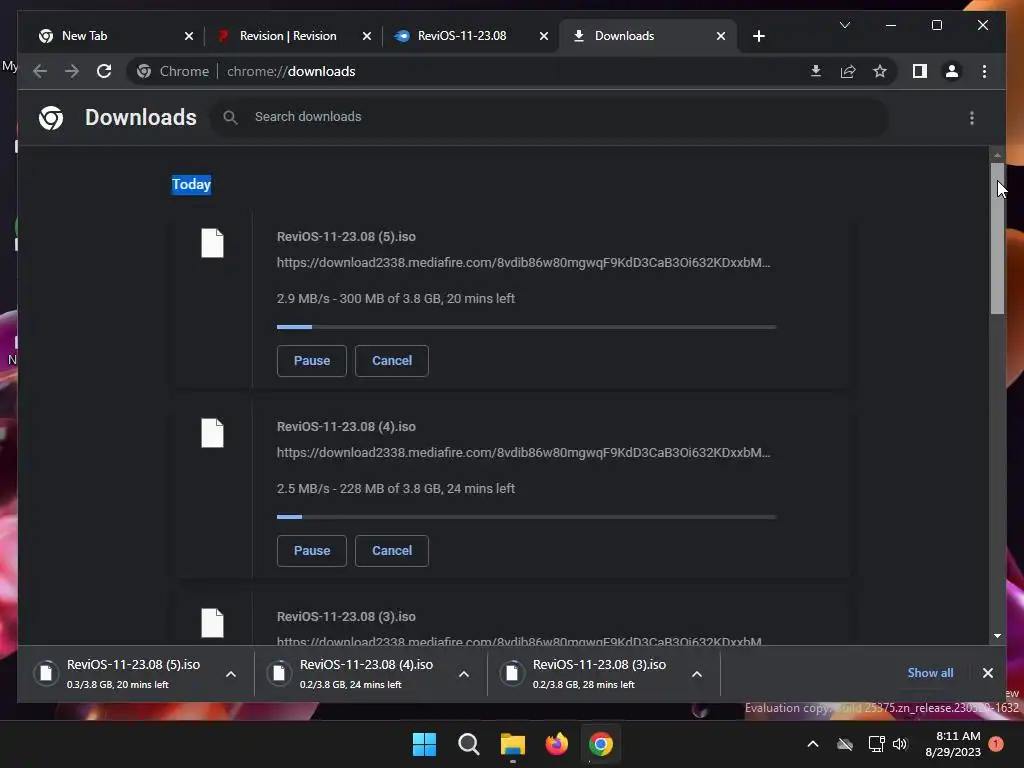Click the Chrome icon in the taskbar

click(x=601, y=744)
